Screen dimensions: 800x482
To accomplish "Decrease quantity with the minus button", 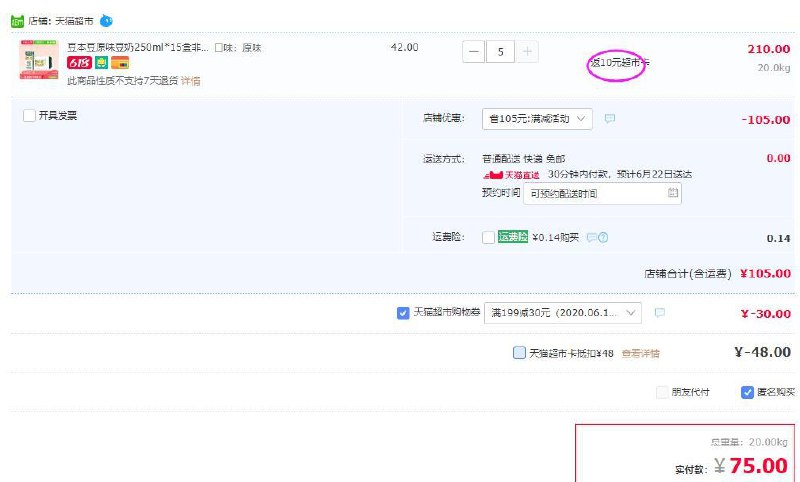I will [x=473, y=52].
